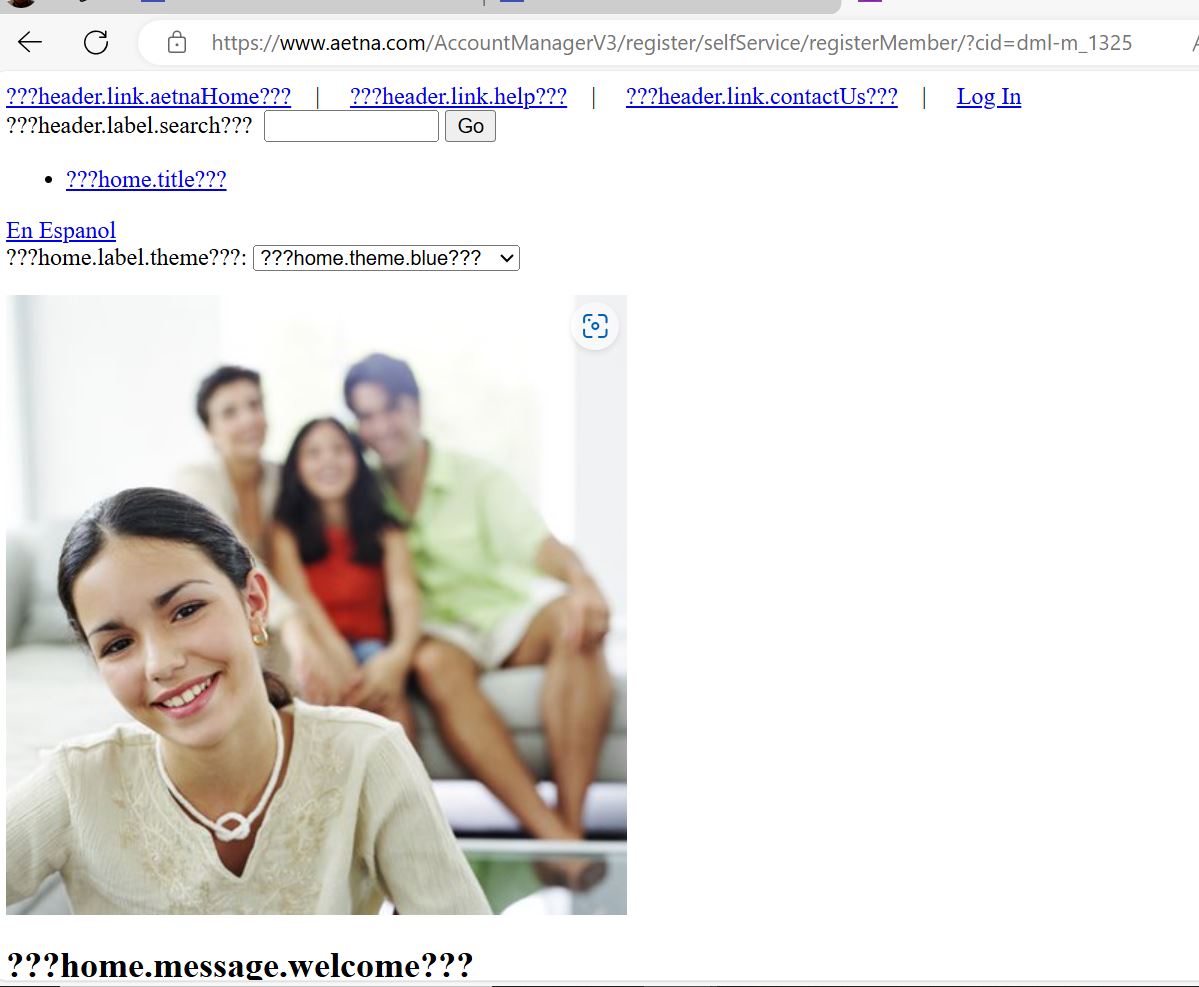
Task: Click the ???header.label.search??? label
Action: 129,125
